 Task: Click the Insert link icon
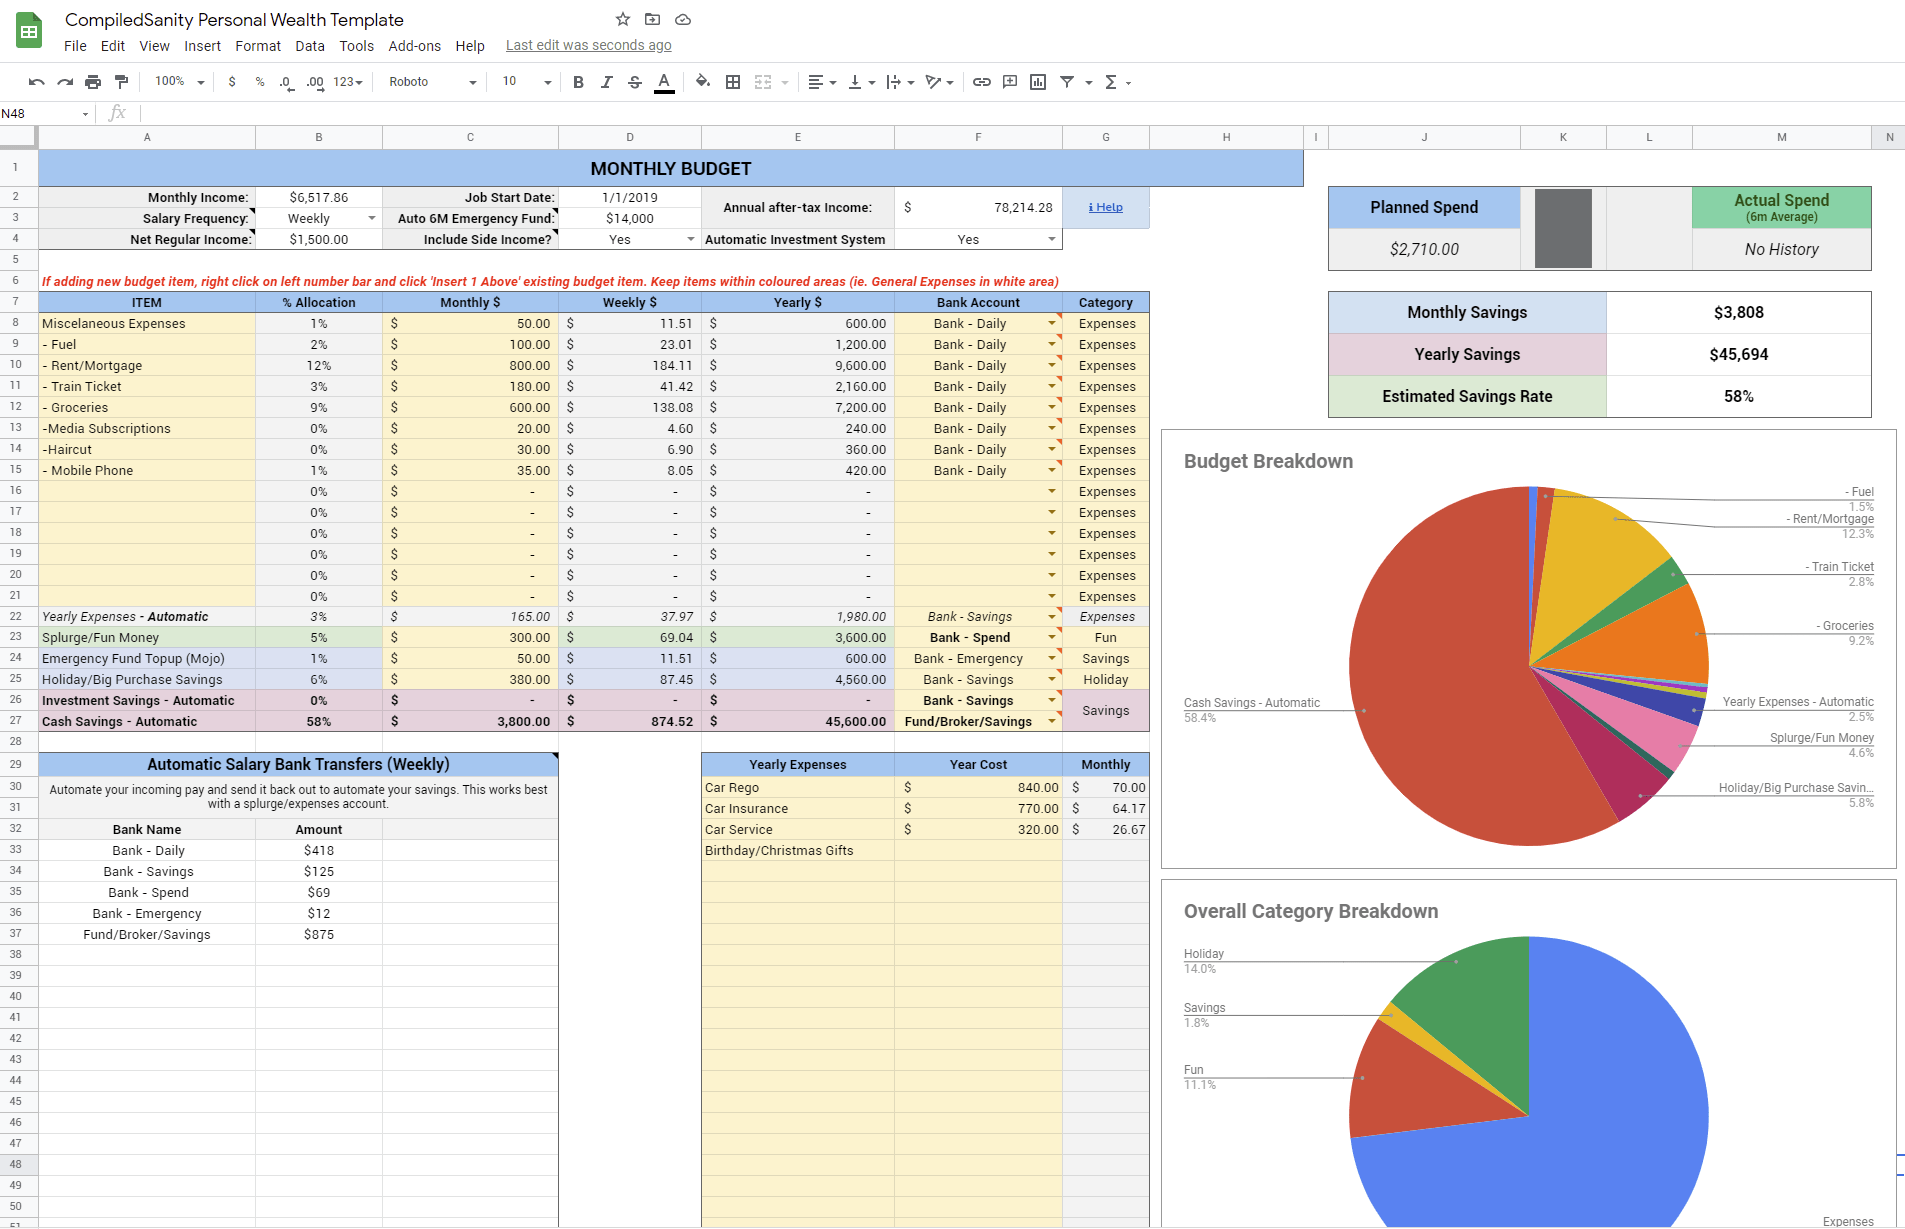(981, 82)
